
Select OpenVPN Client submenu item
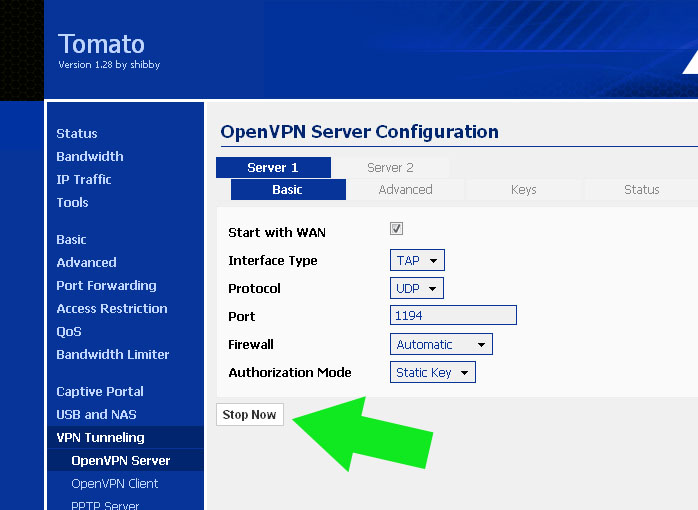(x=115, y=484)
